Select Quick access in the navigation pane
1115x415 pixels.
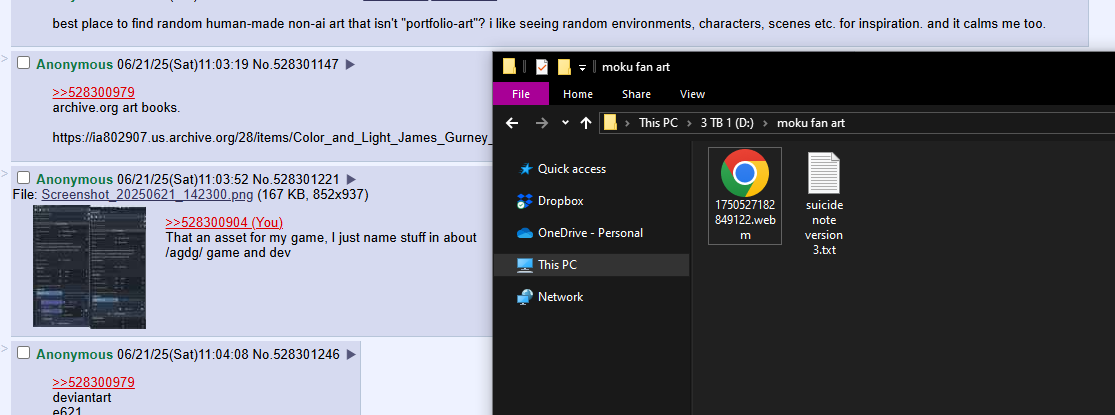click(x=572, y=169)
